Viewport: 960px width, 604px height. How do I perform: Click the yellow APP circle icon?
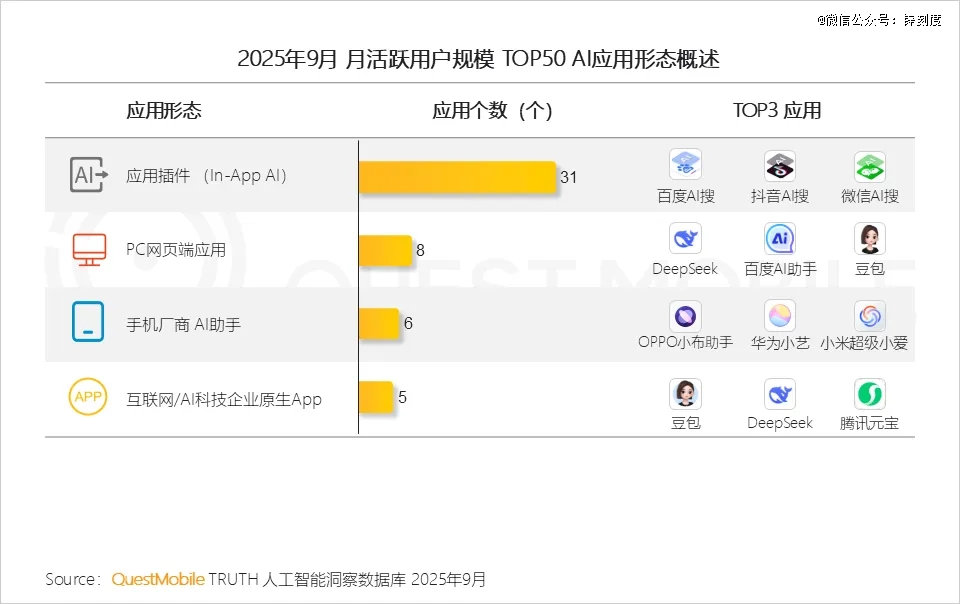(88, 398)
